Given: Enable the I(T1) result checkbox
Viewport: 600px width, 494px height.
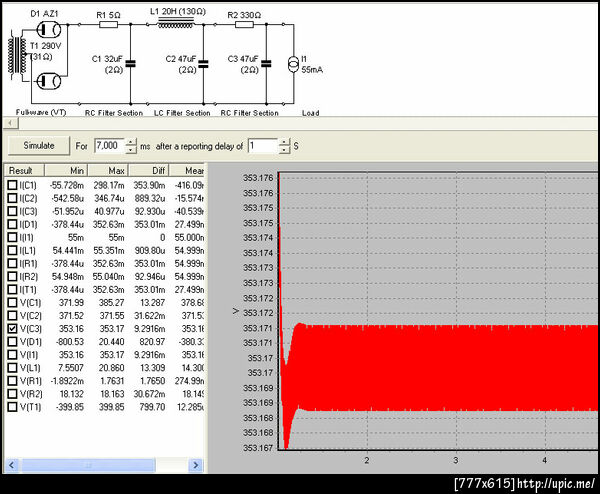Looking at the screenshot, I should coord(13,289).
